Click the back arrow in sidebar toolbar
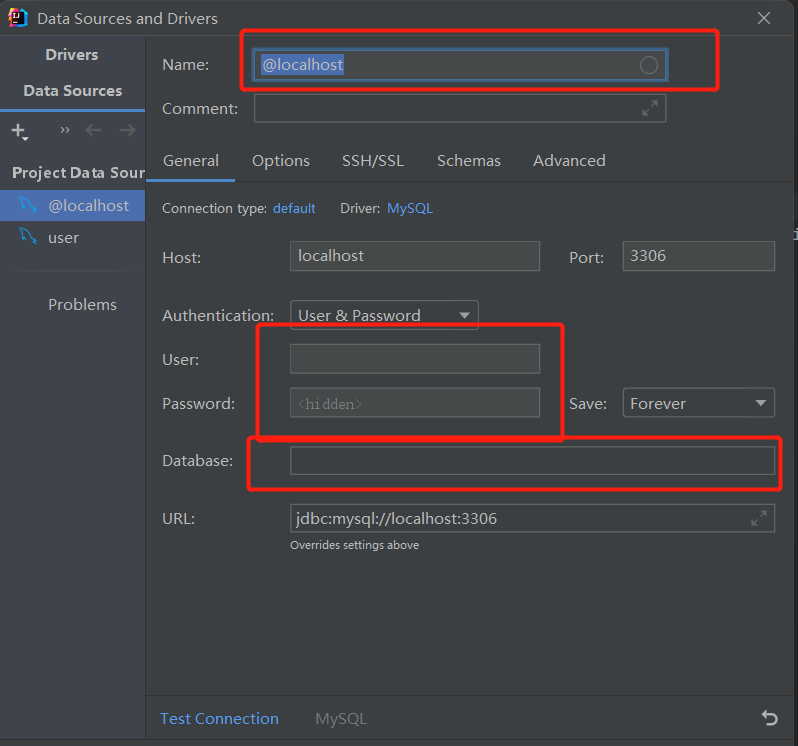The image size is (798, 746). pos(94,130)
